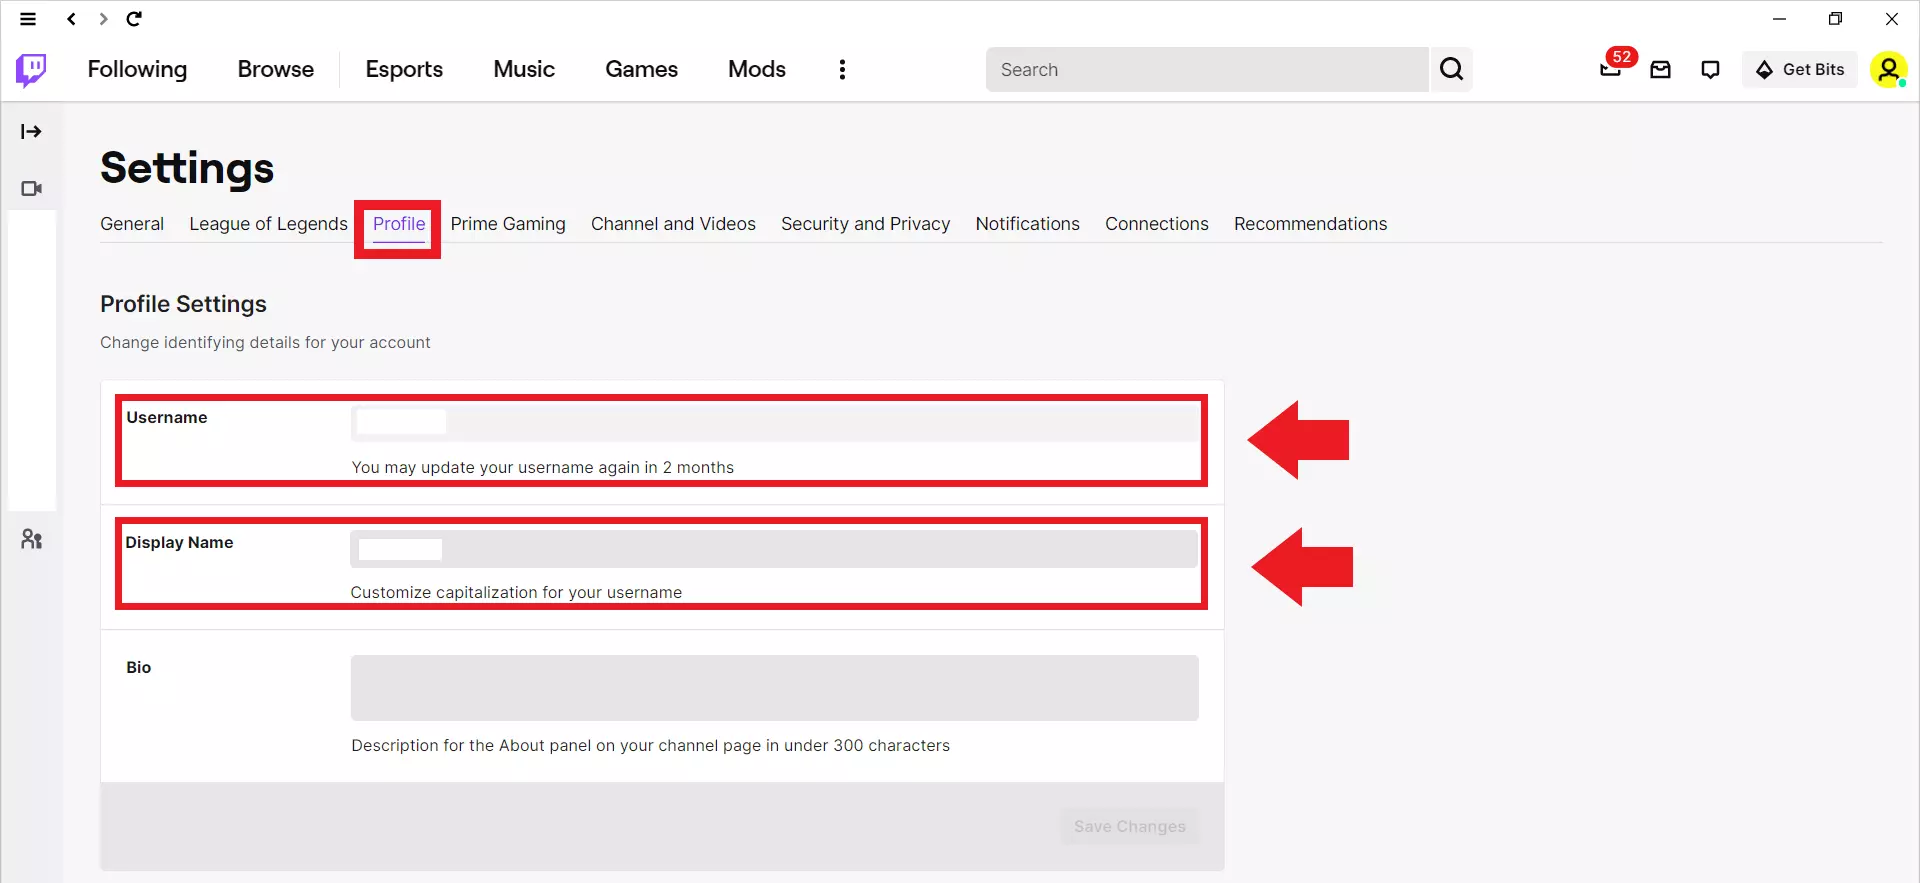Open the notifications inbox icon
The width and height of the screenshot is (1920, 883).
point(1661,69)
